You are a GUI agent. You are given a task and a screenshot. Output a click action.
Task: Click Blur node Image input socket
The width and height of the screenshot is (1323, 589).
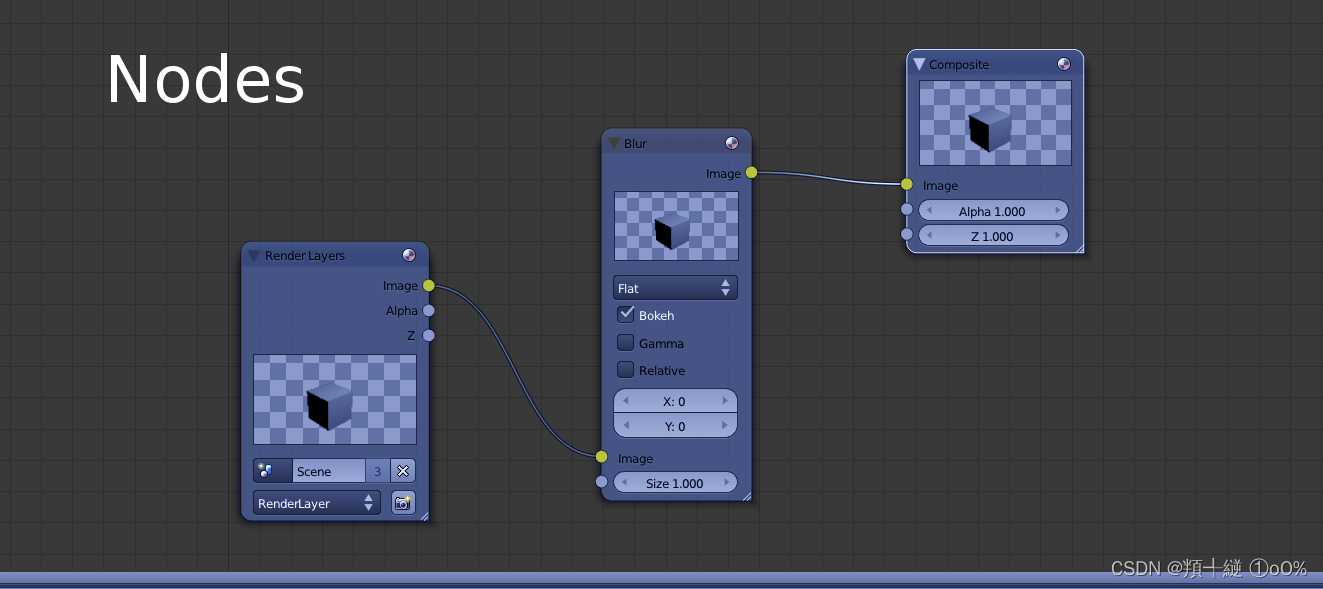coord(601,457)
